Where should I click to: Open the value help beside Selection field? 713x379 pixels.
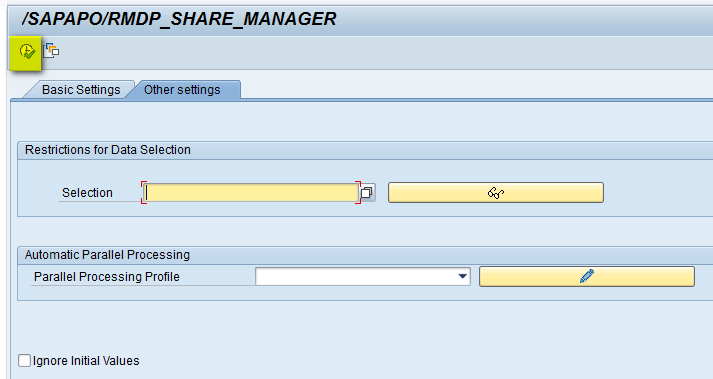coord(367,193)
